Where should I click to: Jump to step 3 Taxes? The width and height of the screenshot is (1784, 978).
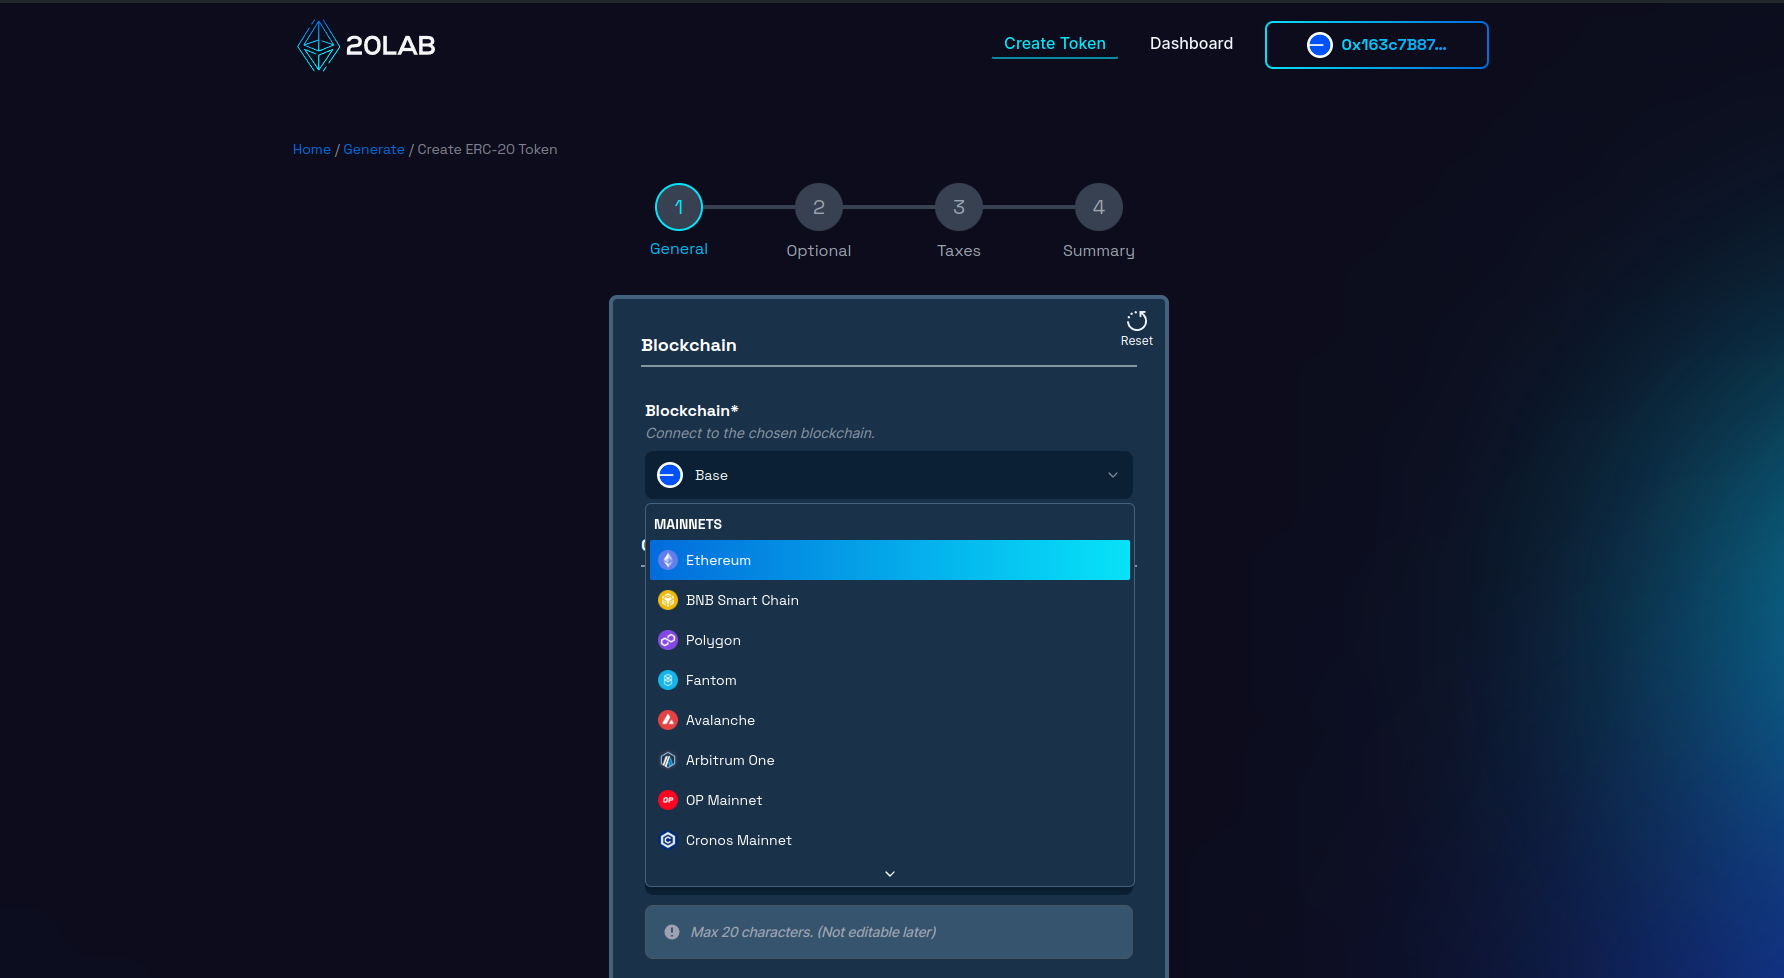point(959,207)
